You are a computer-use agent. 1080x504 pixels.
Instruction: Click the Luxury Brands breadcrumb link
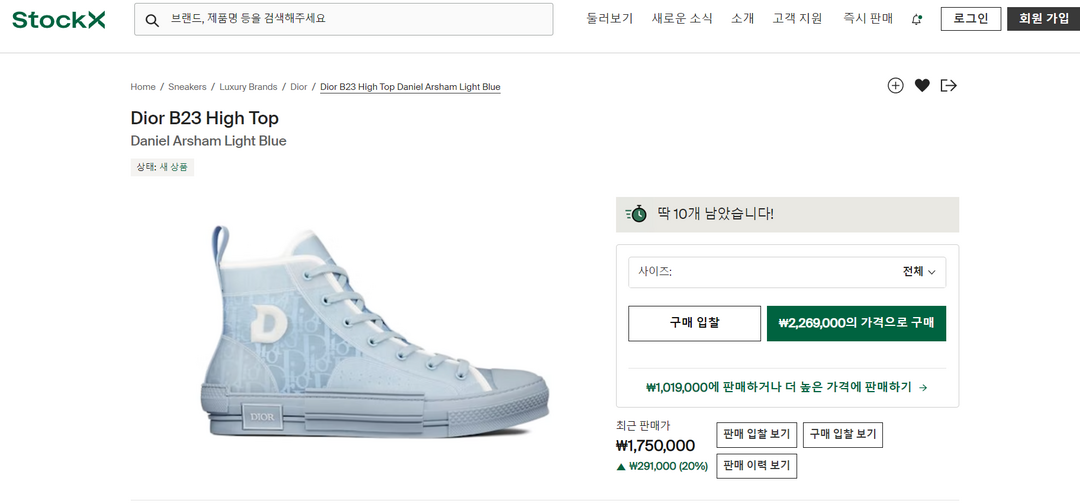(249, 87)
